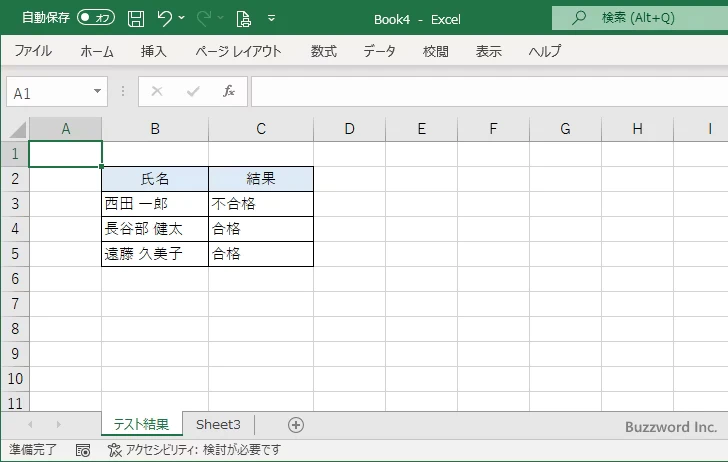Screen dimensions: 728x462
Task: Toggle the AutoSave switch
Action: pos(96,18)
